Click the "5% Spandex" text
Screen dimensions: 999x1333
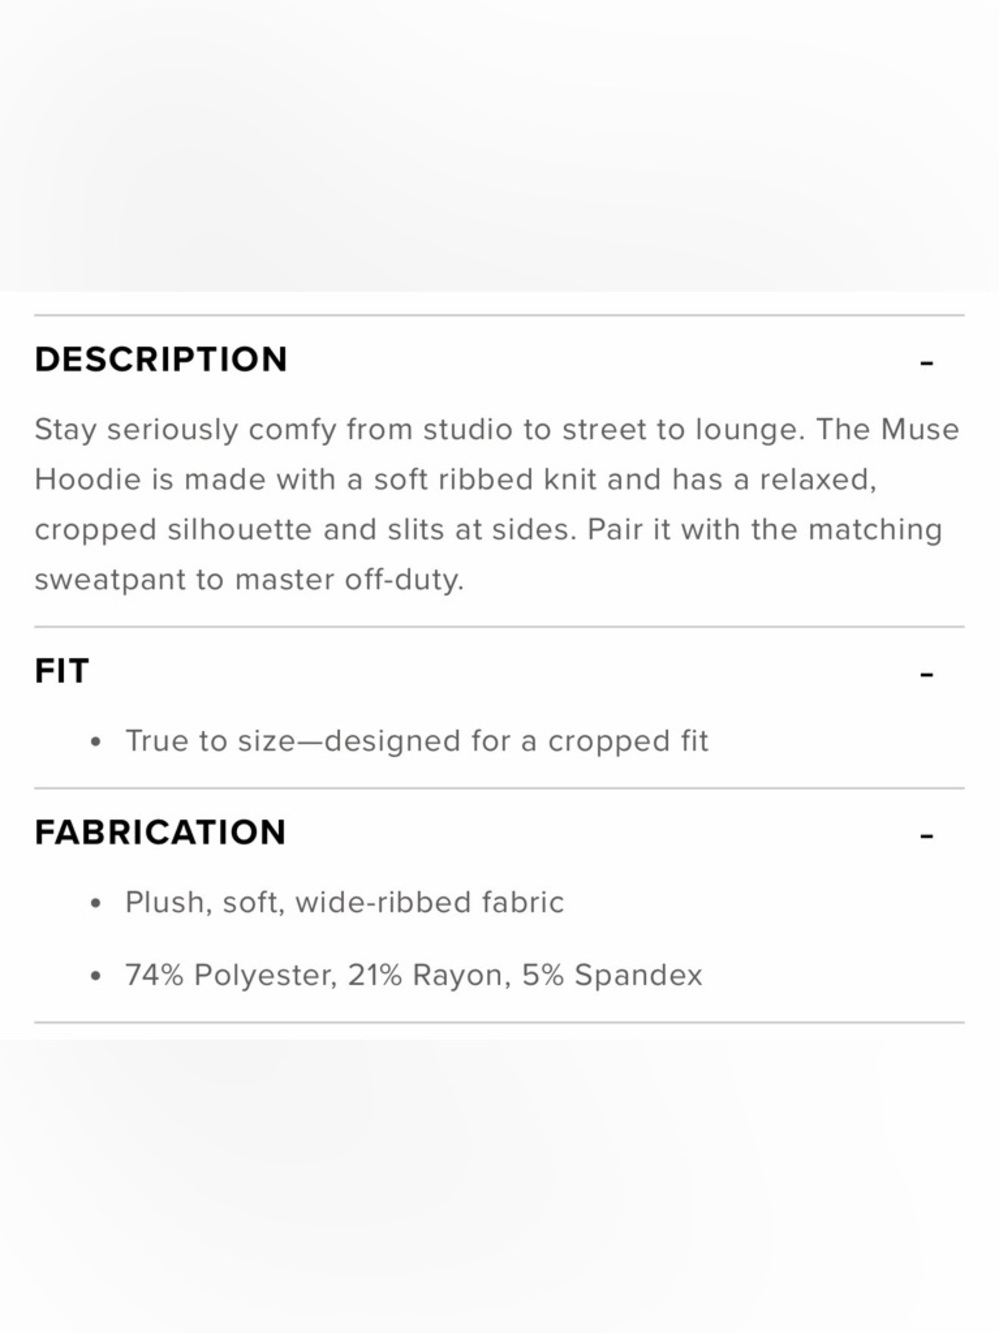[x=612, y=975]
